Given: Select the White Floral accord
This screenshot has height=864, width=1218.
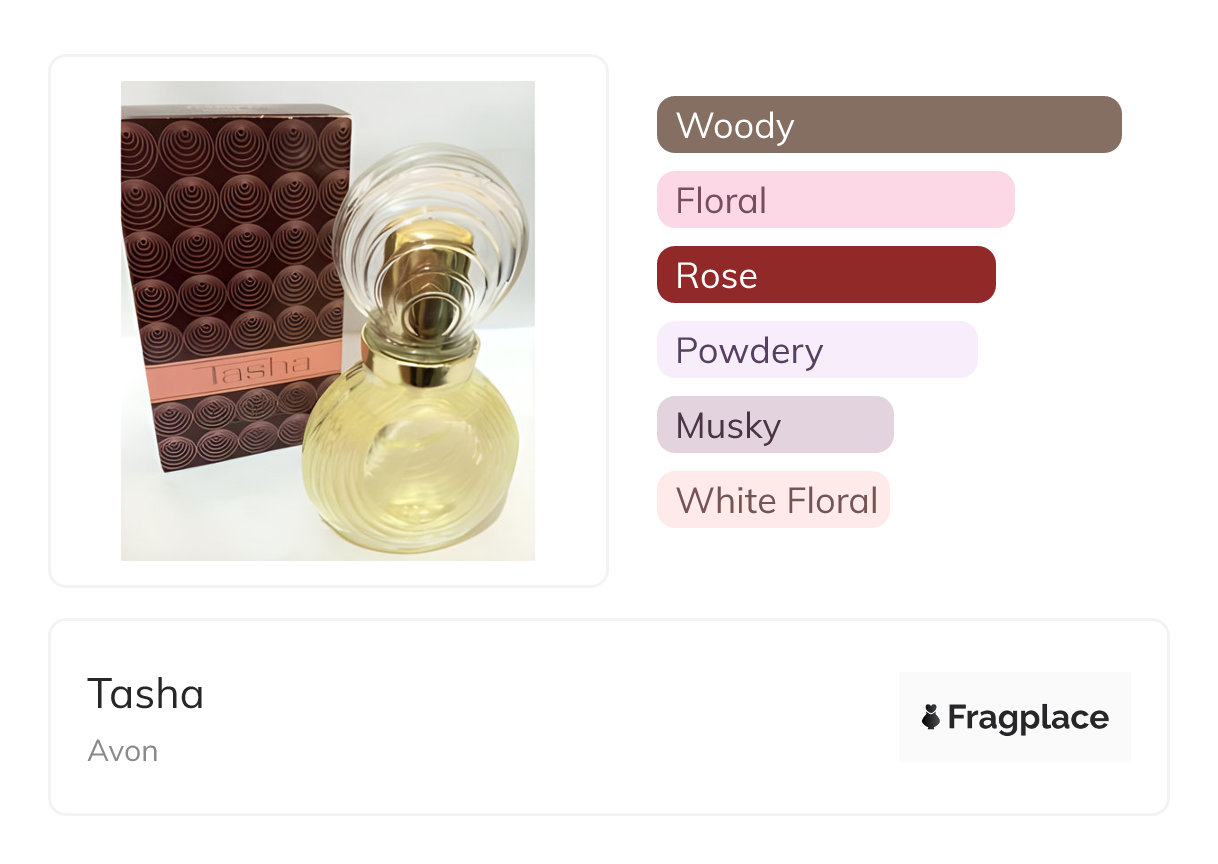Looking at the screenshot, I should point(773,500).
